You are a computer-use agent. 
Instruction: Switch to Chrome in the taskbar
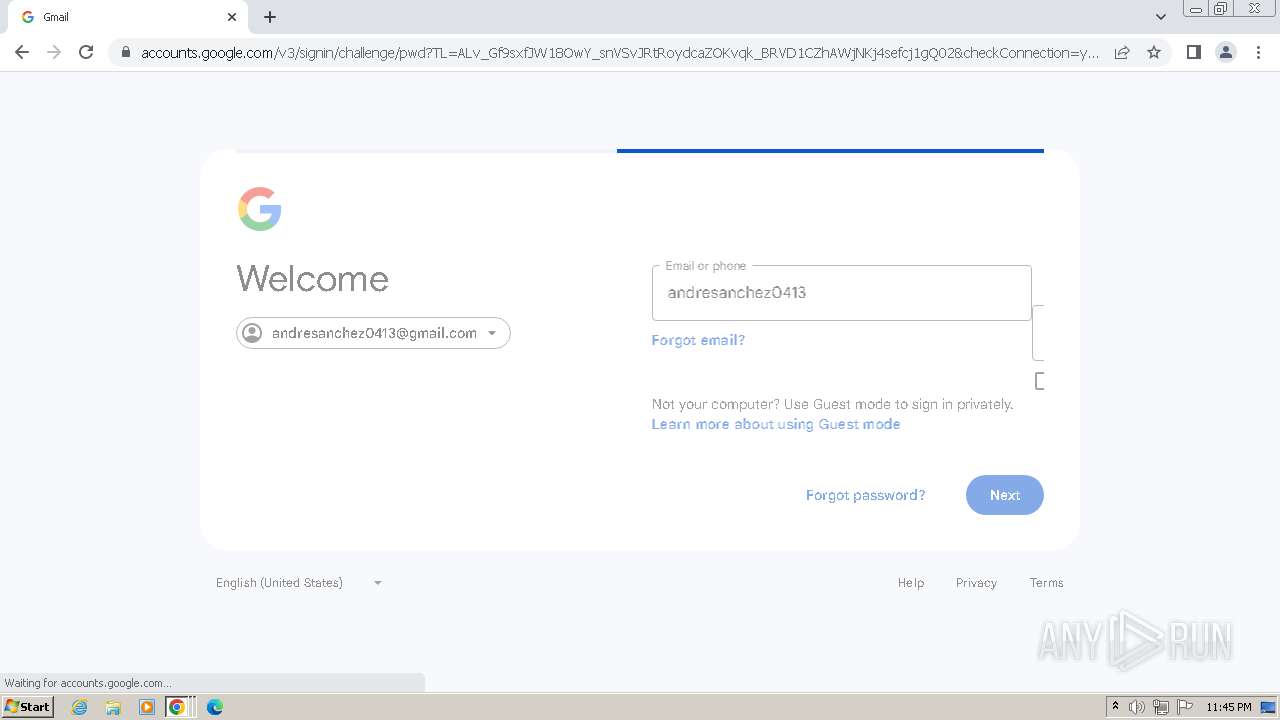pos(180,707)
